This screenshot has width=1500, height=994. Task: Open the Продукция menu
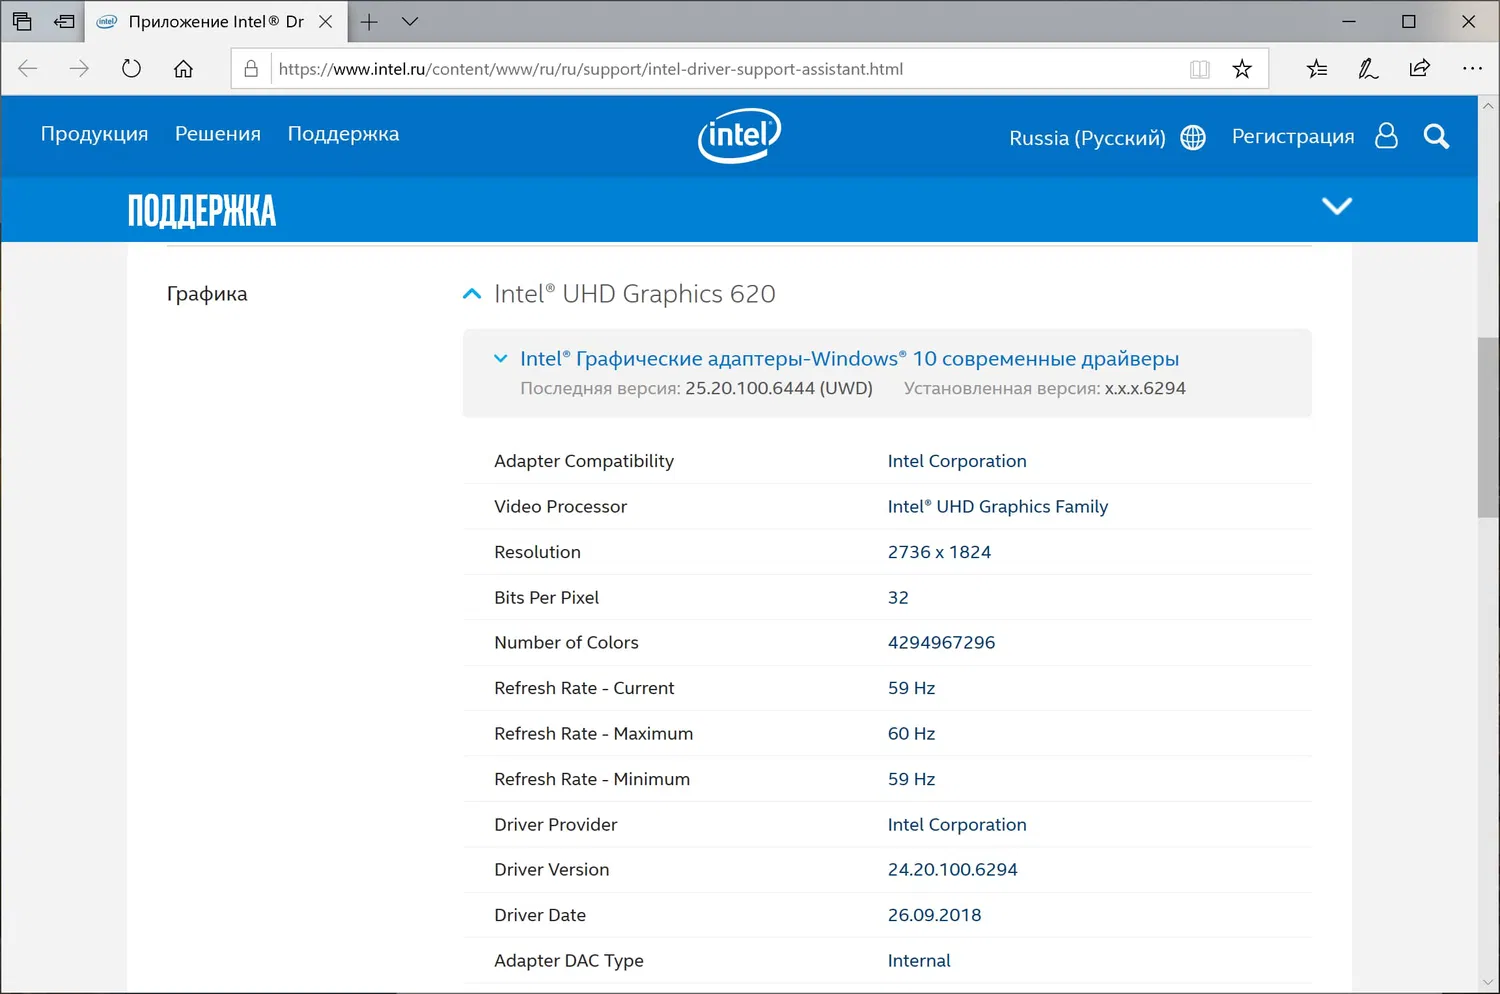click(x=94, y=133)
